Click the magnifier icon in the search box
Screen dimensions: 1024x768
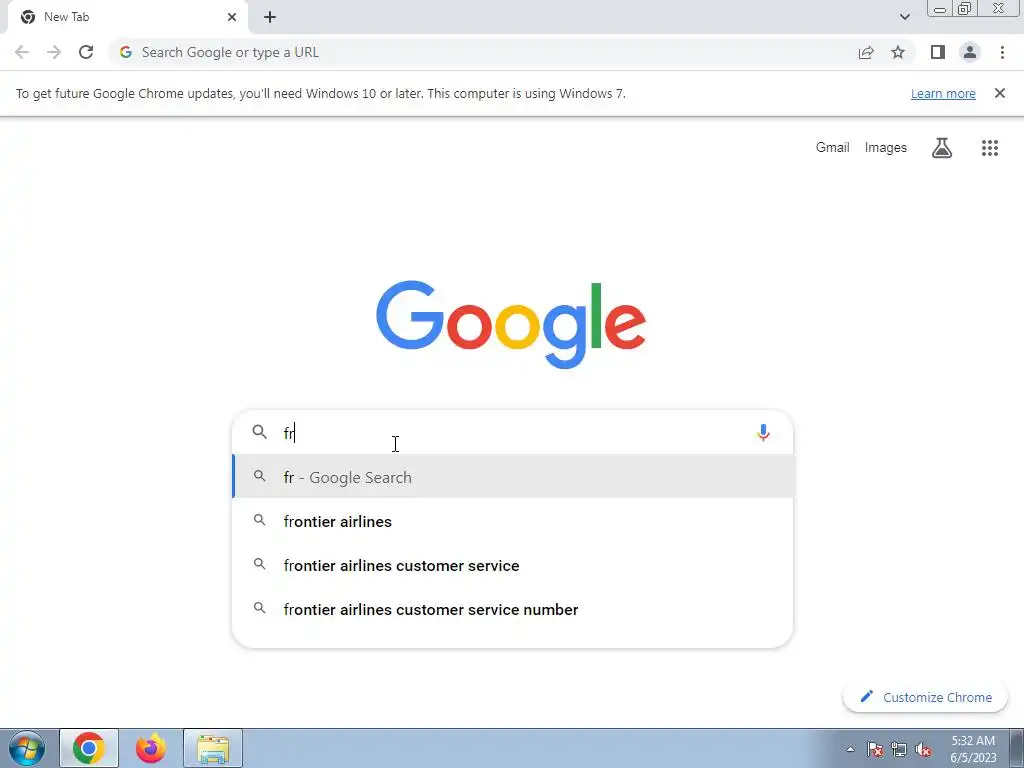pyautogui.click(x=259, y=432)
